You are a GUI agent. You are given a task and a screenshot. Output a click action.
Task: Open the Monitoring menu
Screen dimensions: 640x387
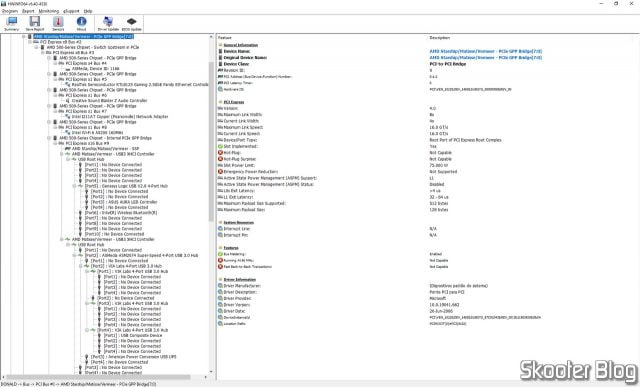tap(49, 11)
